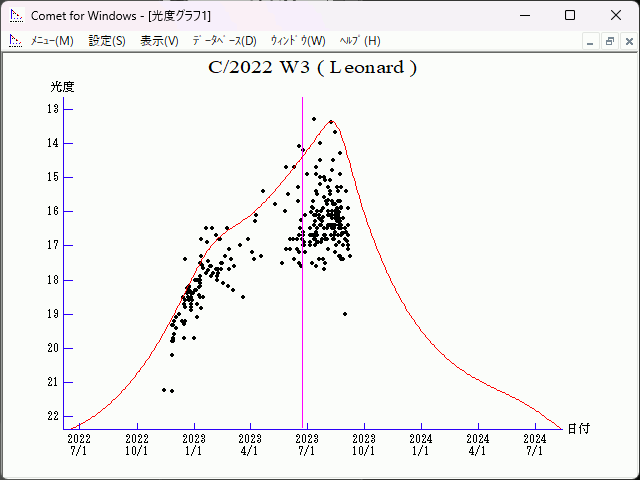Open the データベース(D) database menu

(224, 41)
